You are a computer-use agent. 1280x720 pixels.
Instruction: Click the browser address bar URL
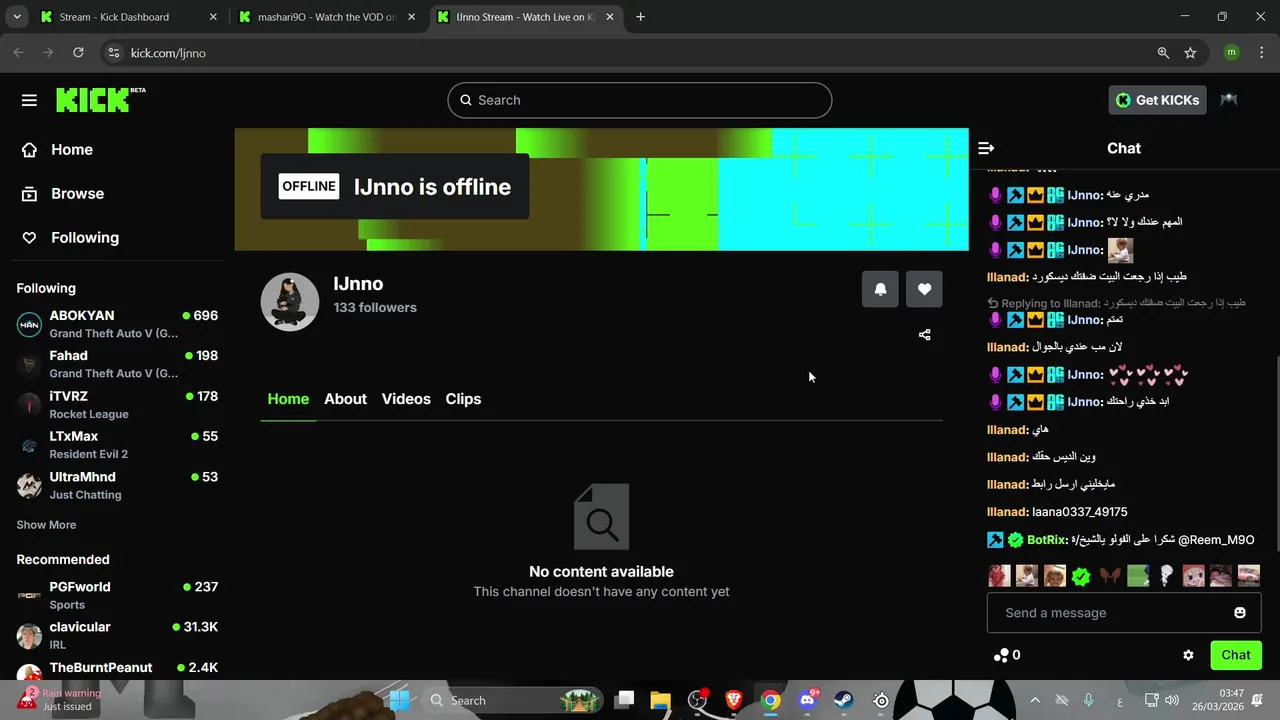[x=168, y=53]
